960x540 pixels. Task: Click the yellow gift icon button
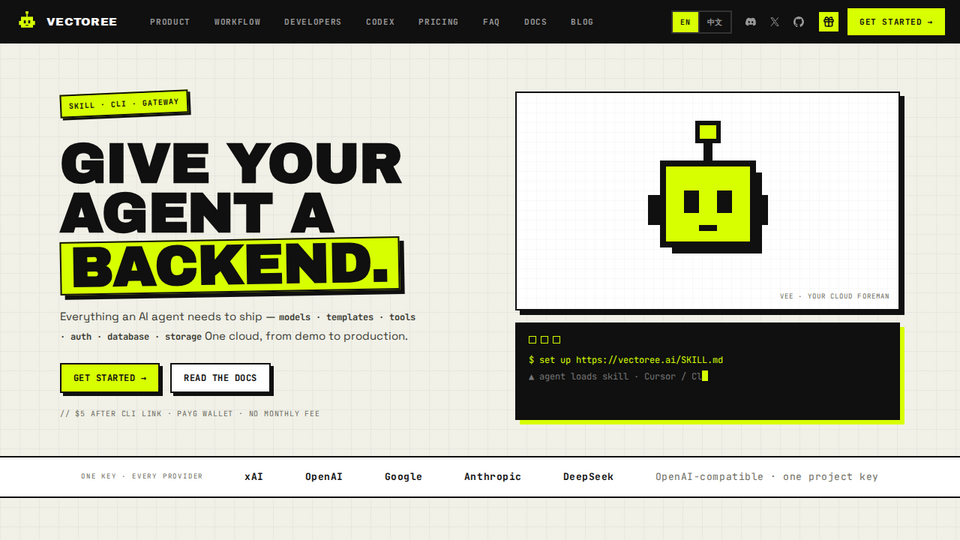coord(828,21)
